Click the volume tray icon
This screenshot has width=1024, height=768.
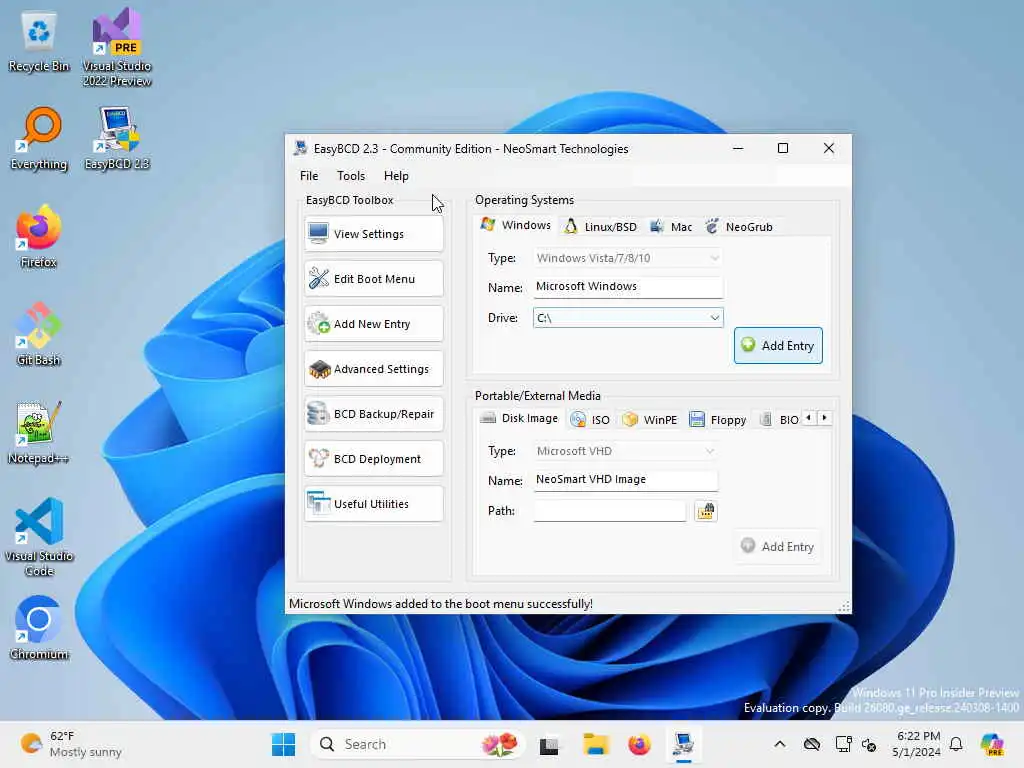click(869, 744)
